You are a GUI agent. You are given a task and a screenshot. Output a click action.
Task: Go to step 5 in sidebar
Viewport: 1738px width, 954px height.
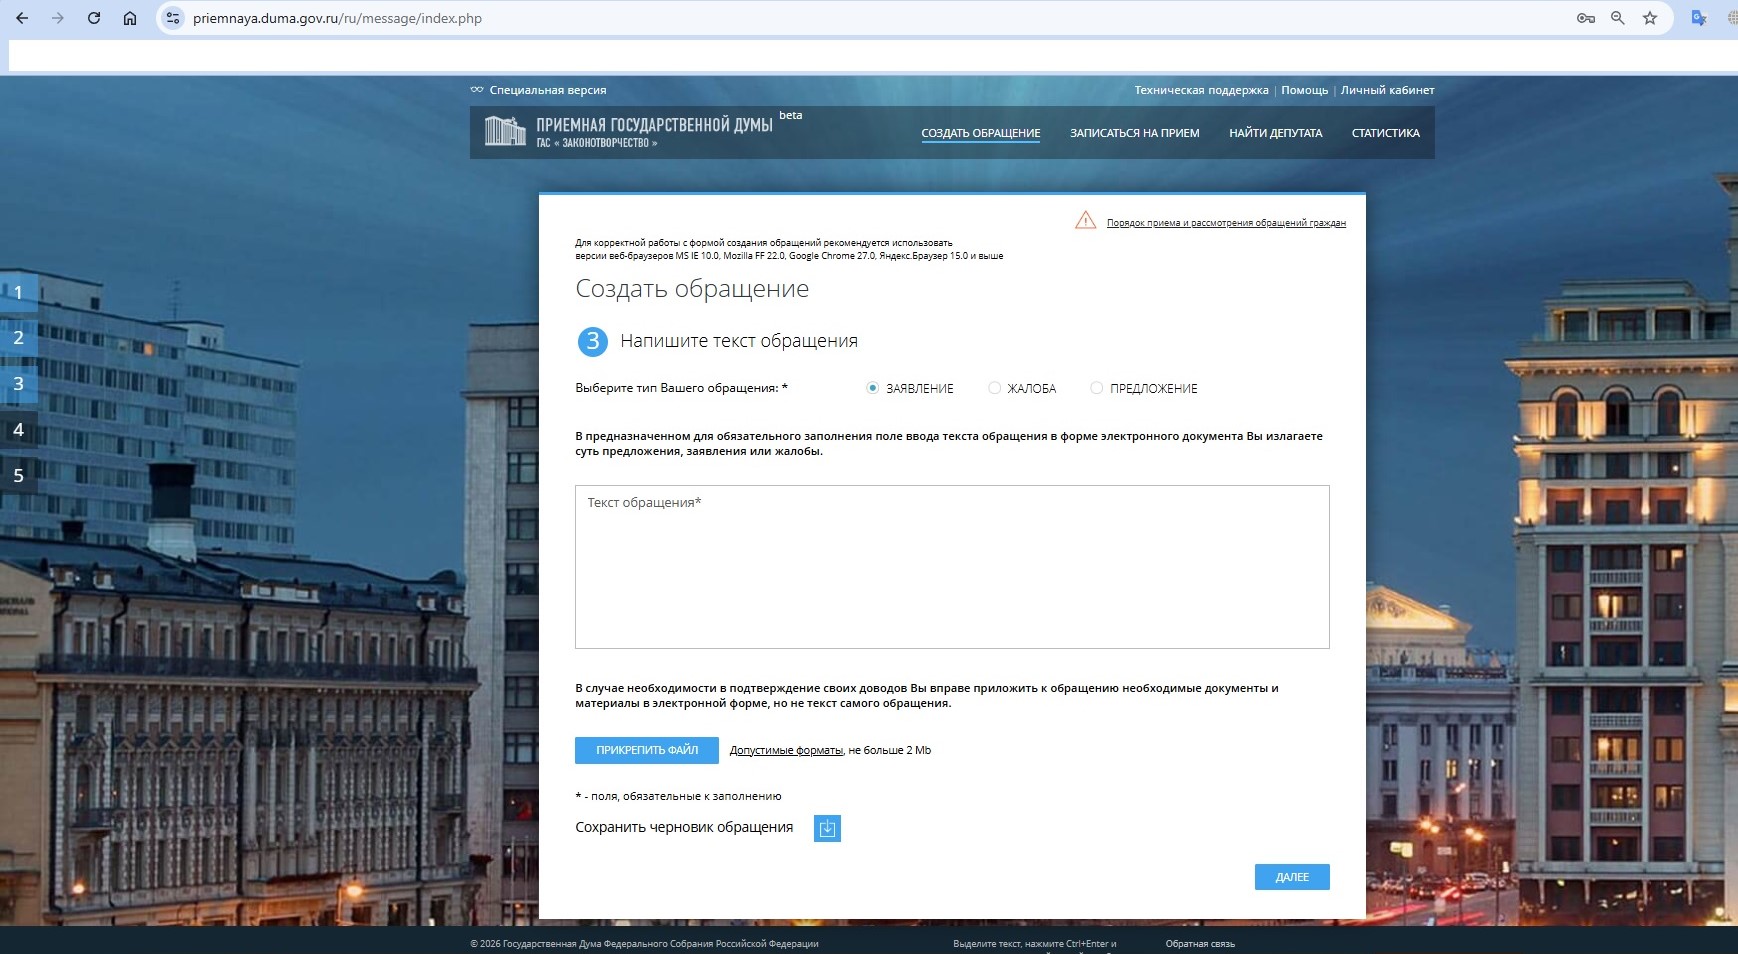point(18,476)
